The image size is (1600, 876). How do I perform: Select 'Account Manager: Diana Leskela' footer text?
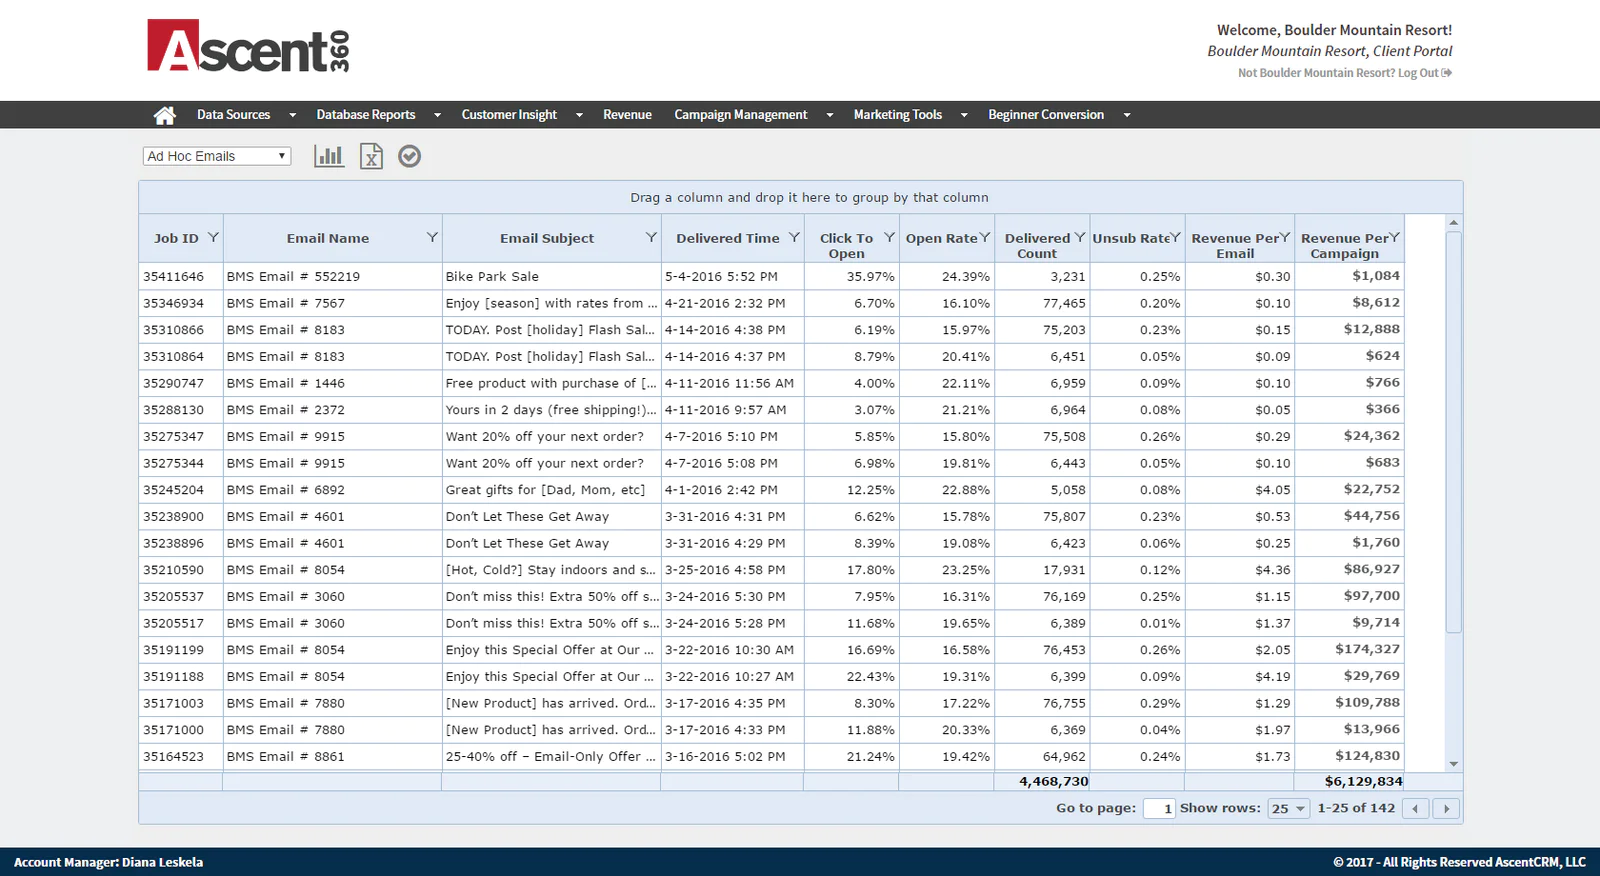pyautogui.click(x=108, y=862)
